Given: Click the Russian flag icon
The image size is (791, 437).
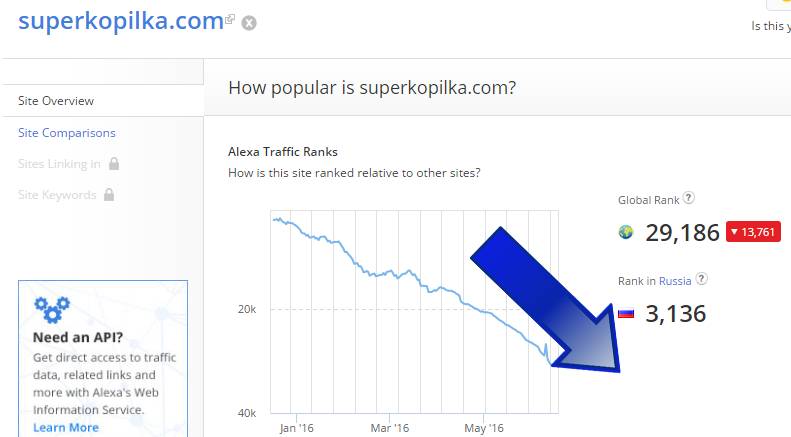Looking at the screenshot, I should coord(626,314).
